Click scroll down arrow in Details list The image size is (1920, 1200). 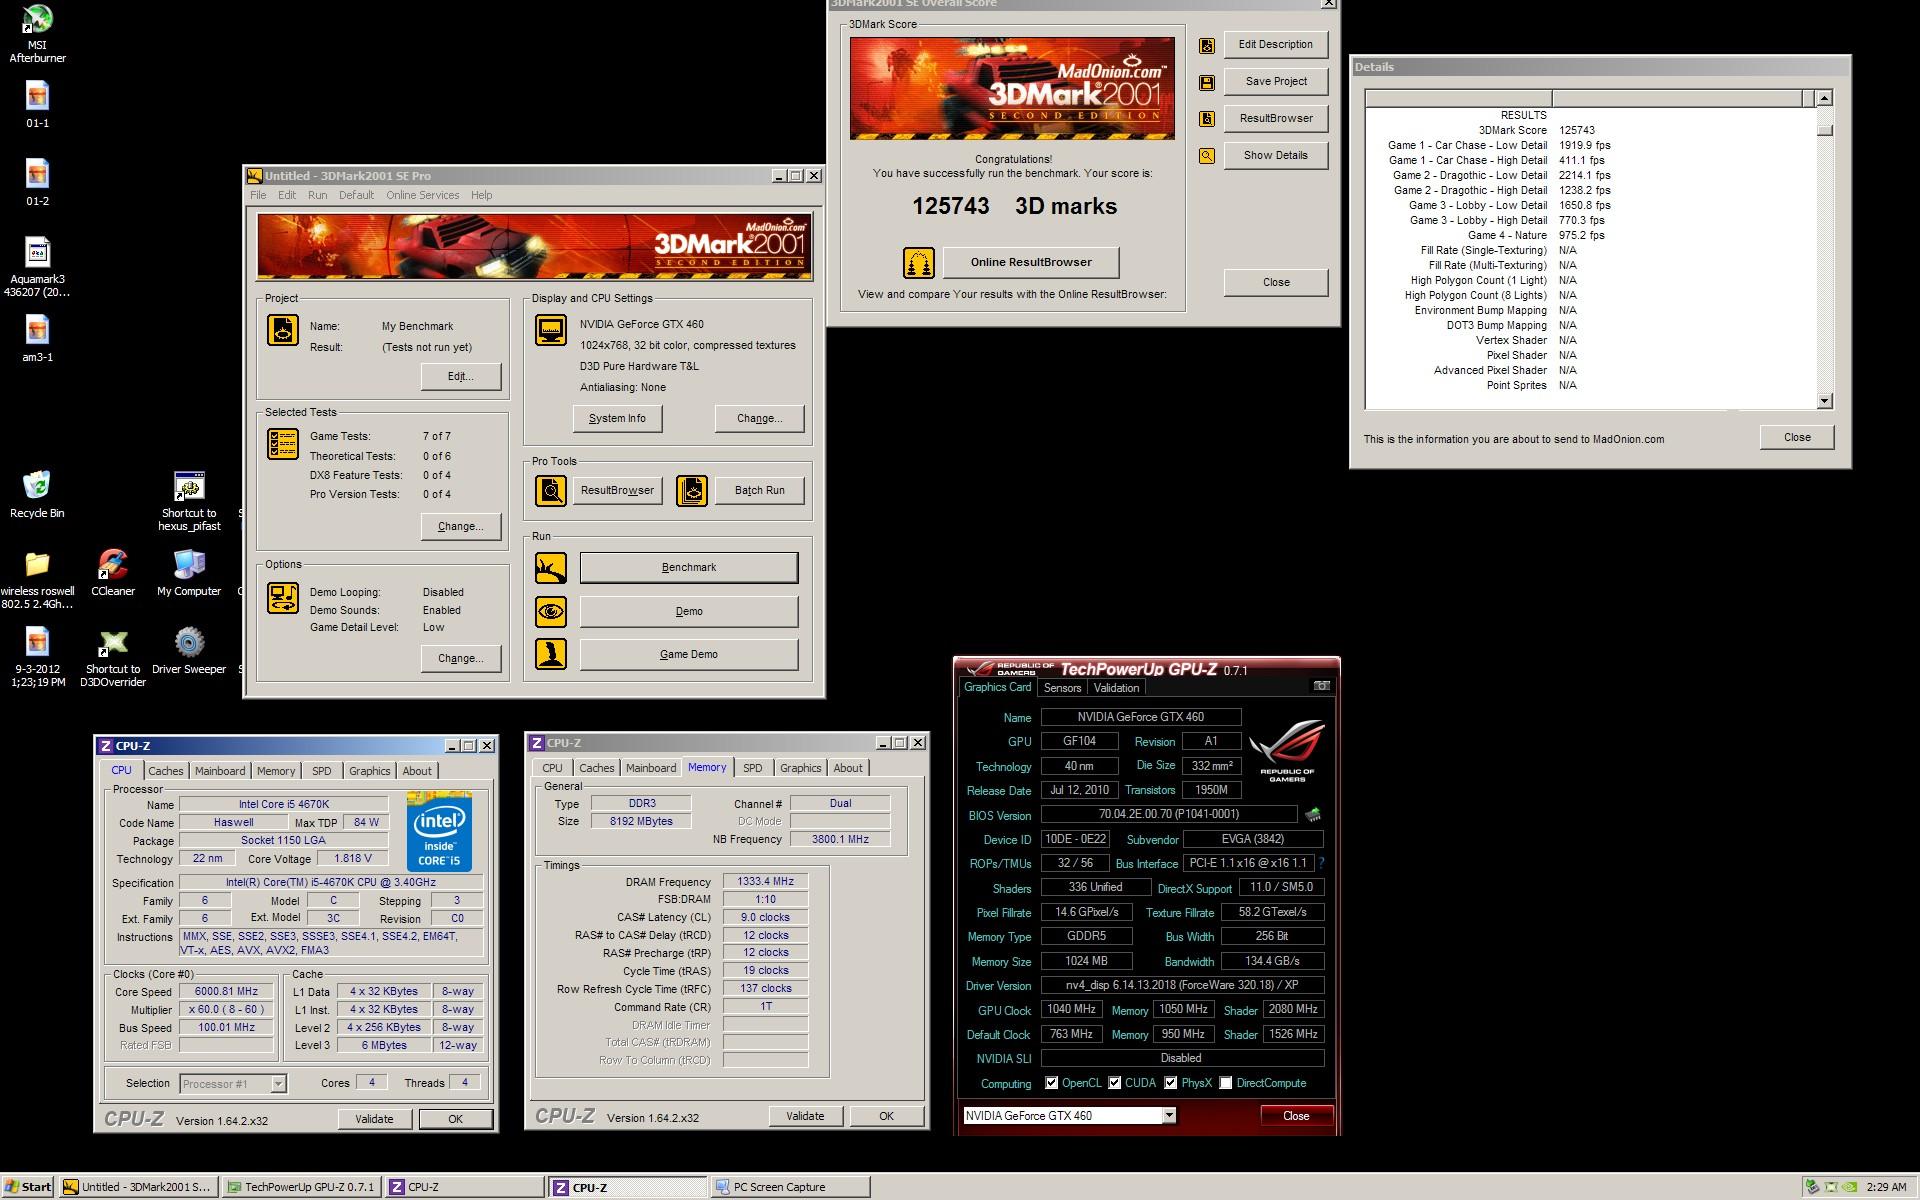[1824, 401]
